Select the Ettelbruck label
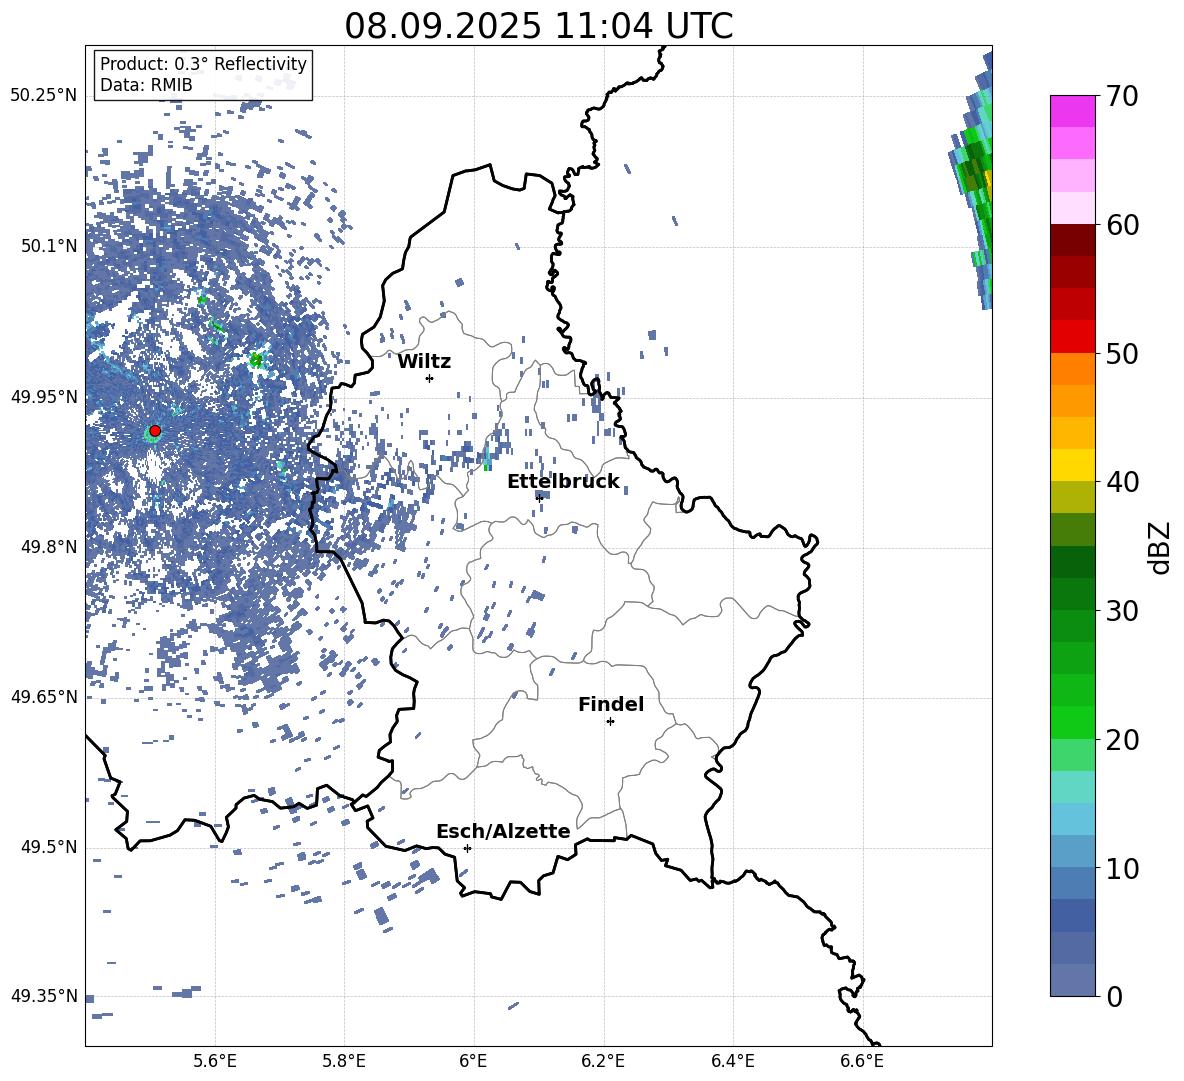 (x=563, y=482)
